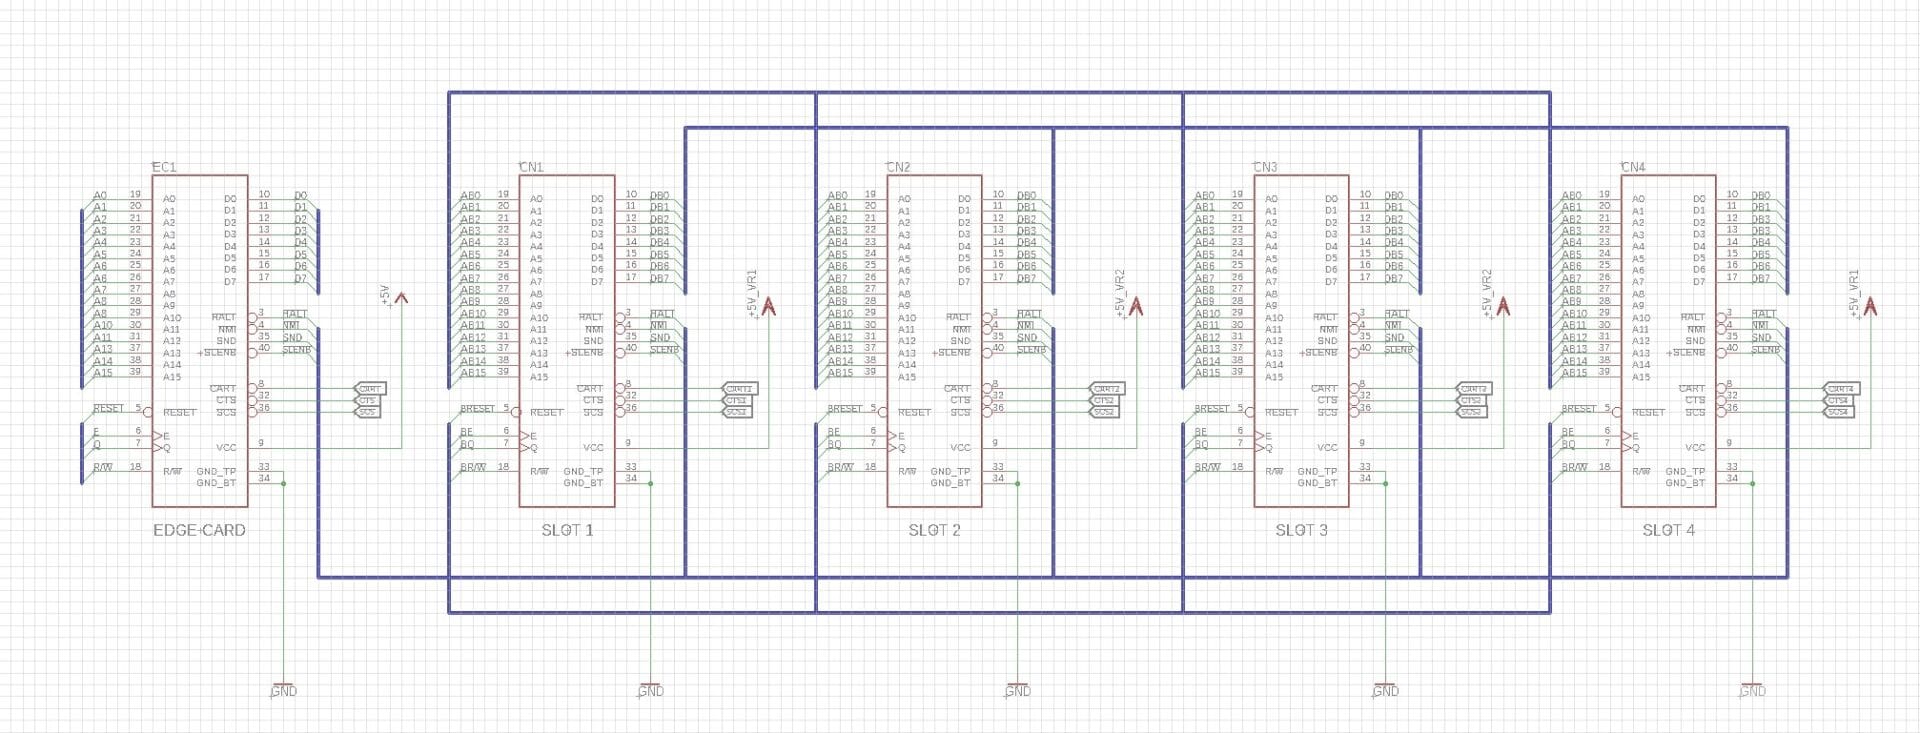This screenshot has height=733, width=1920.
Task: Select the CART4 net label on CN4
Action: coord(1840,388)
